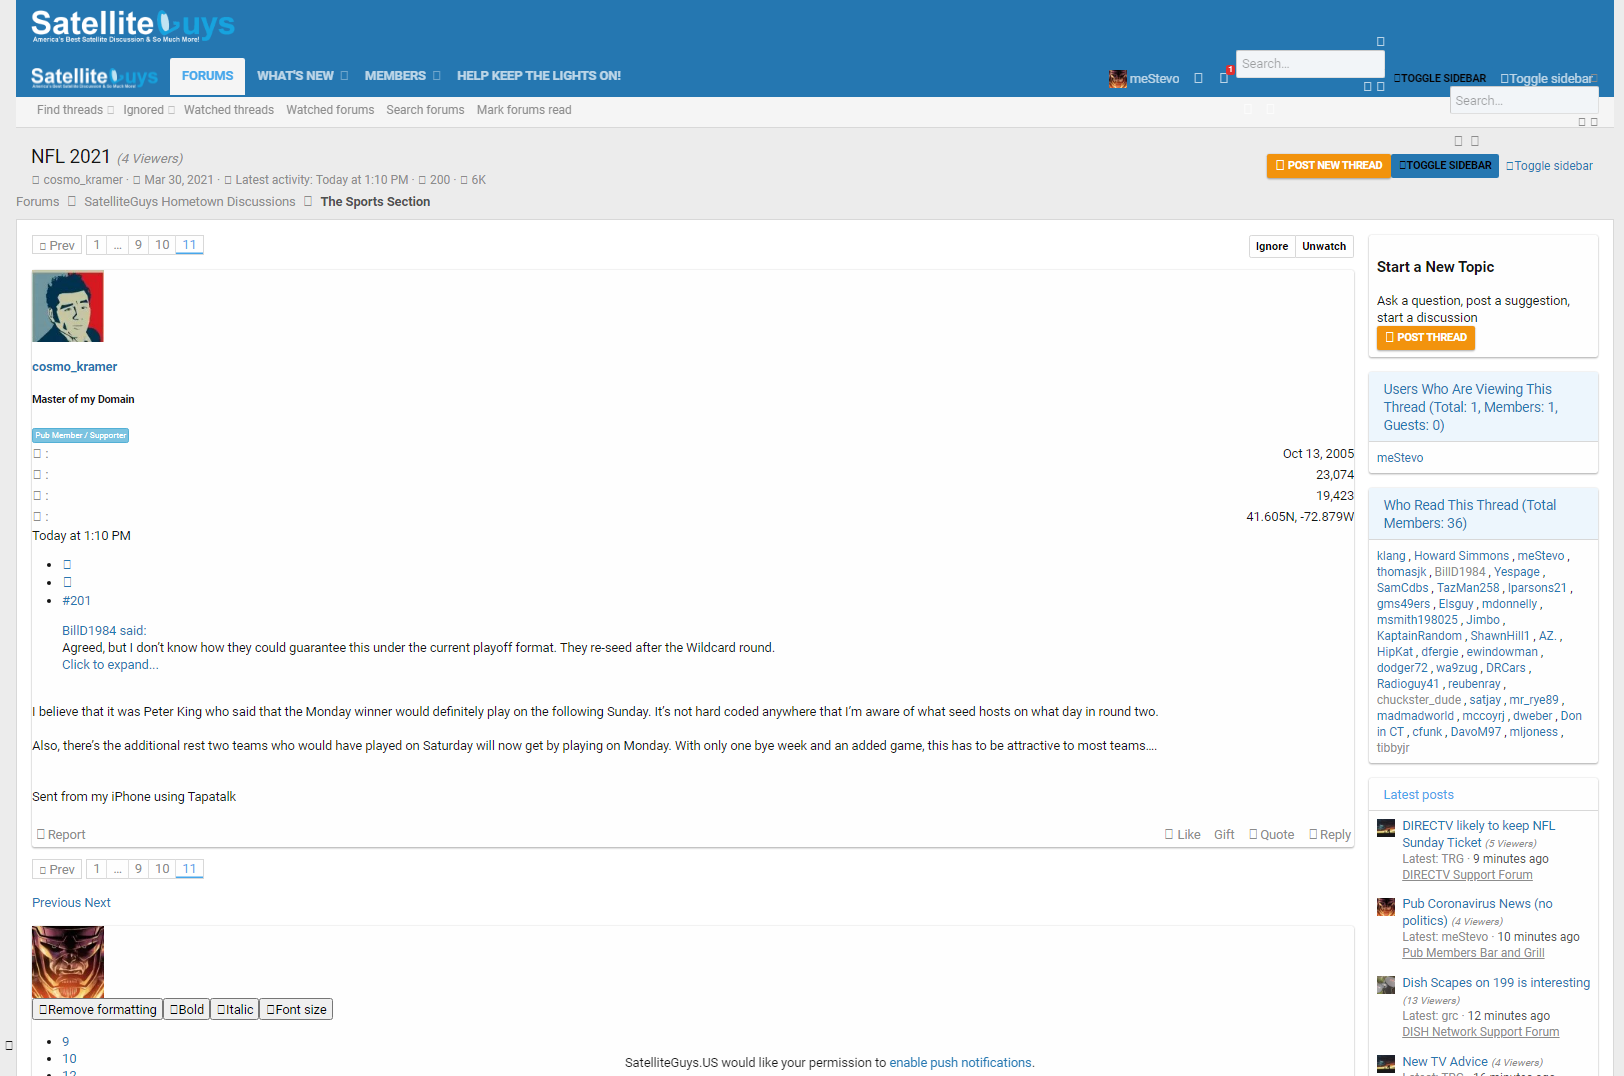
Task: Click enable push notifications link
Action: click(960, 1063)
